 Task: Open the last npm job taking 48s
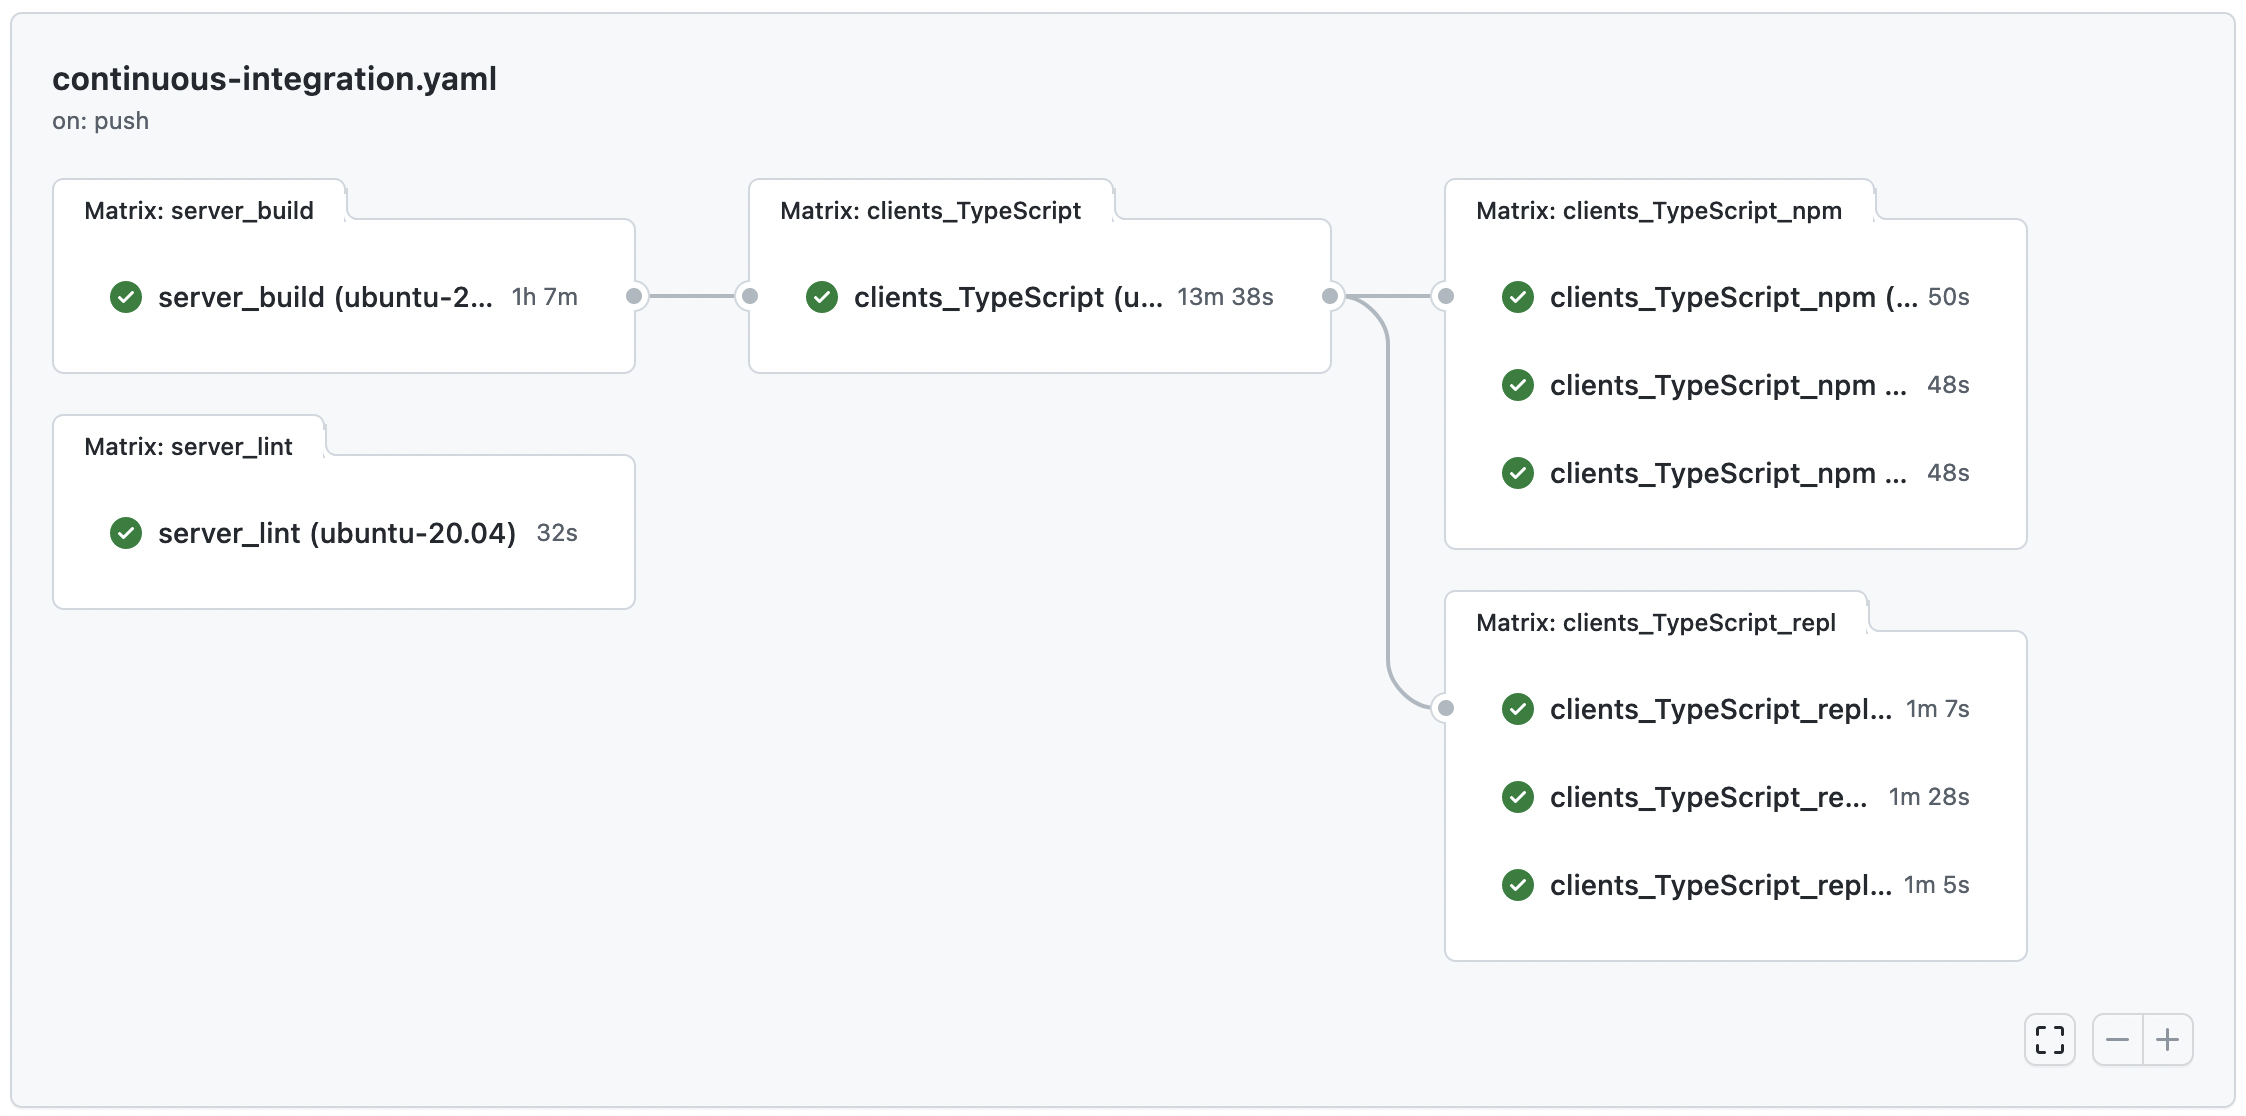(x=1727, y=473)
